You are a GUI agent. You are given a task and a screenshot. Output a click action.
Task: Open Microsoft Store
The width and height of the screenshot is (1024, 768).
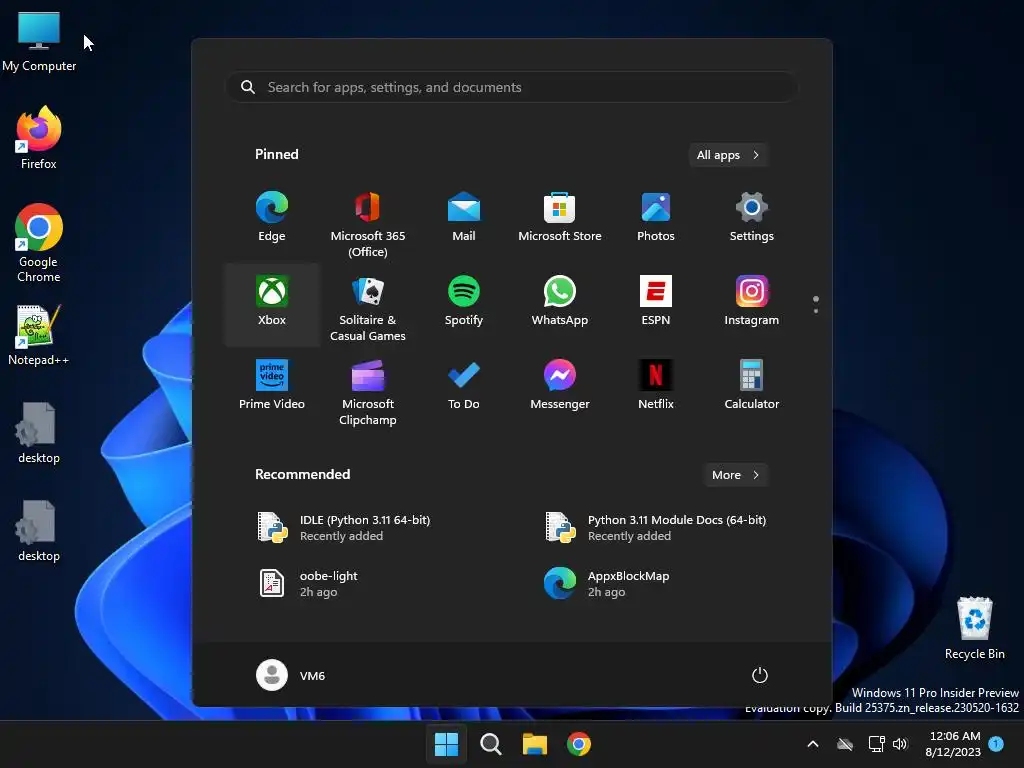tap(560, 217)
